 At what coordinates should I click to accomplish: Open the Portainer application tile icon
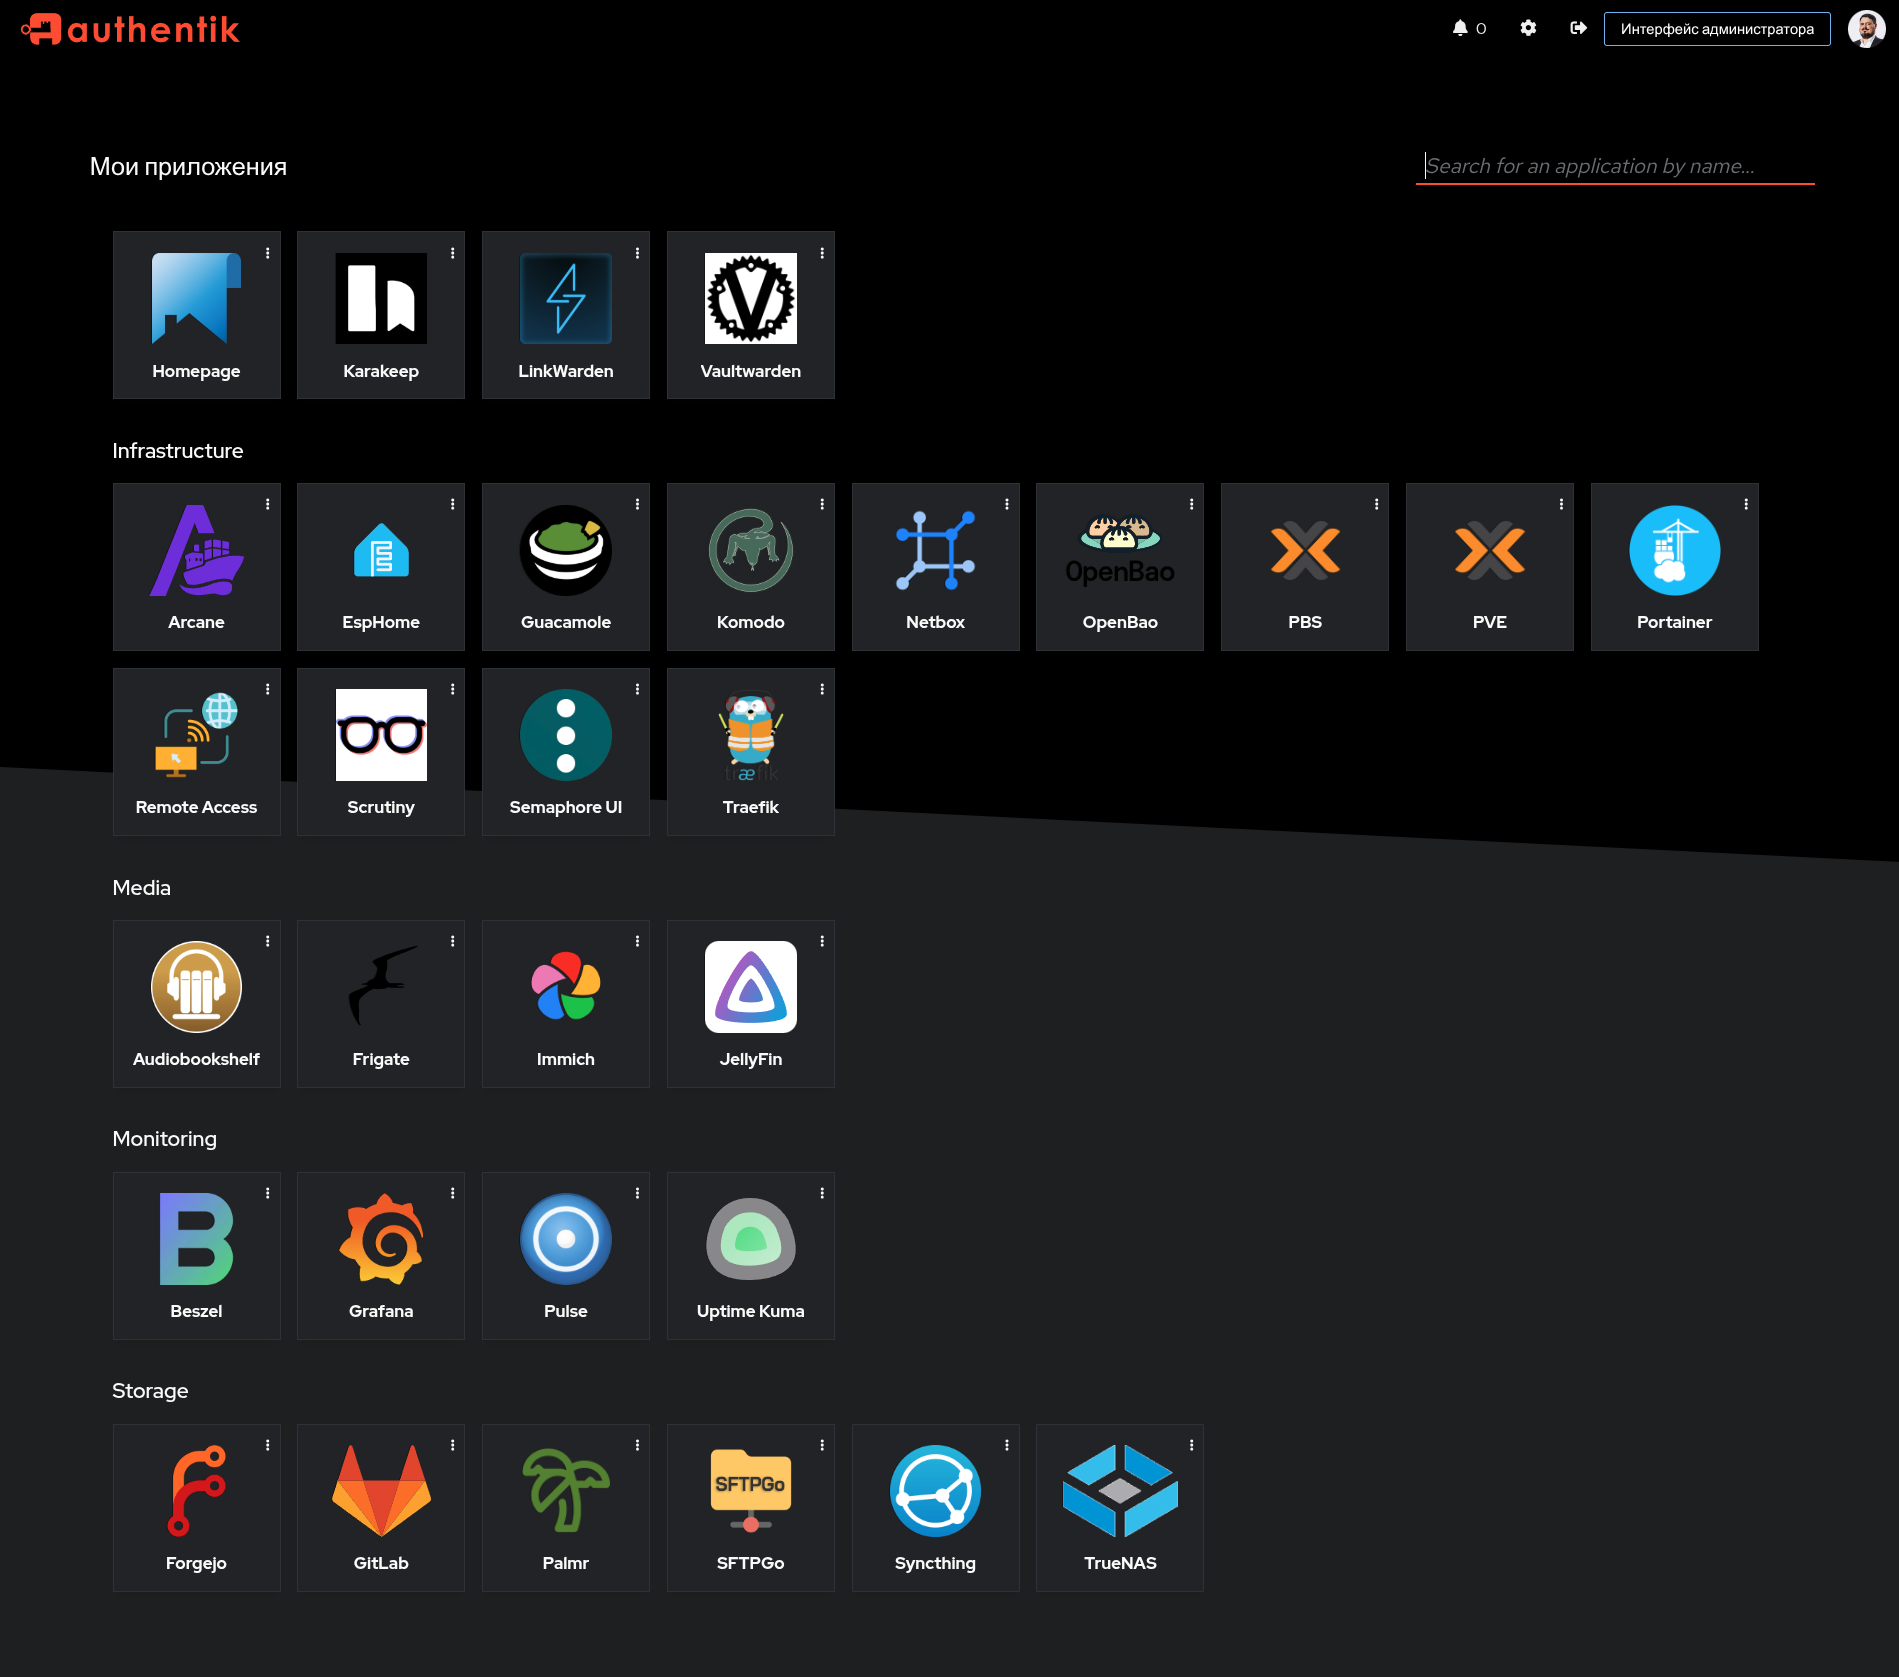[x=1674, y=550]
